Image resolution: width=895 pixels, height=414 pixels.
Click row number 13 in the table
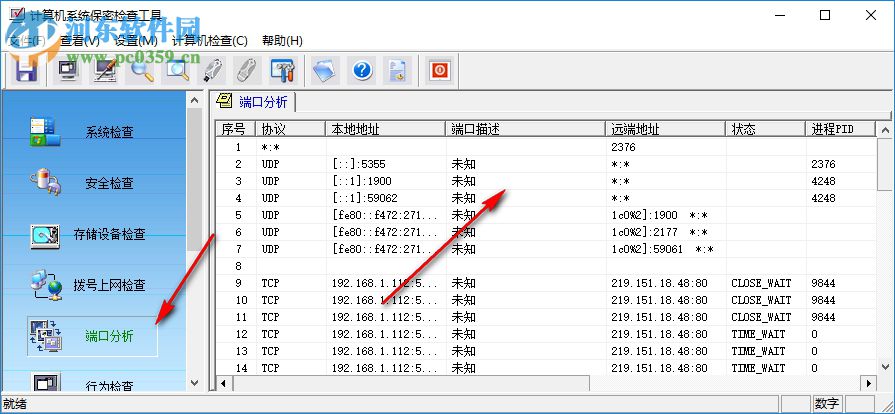click(241, 351)
